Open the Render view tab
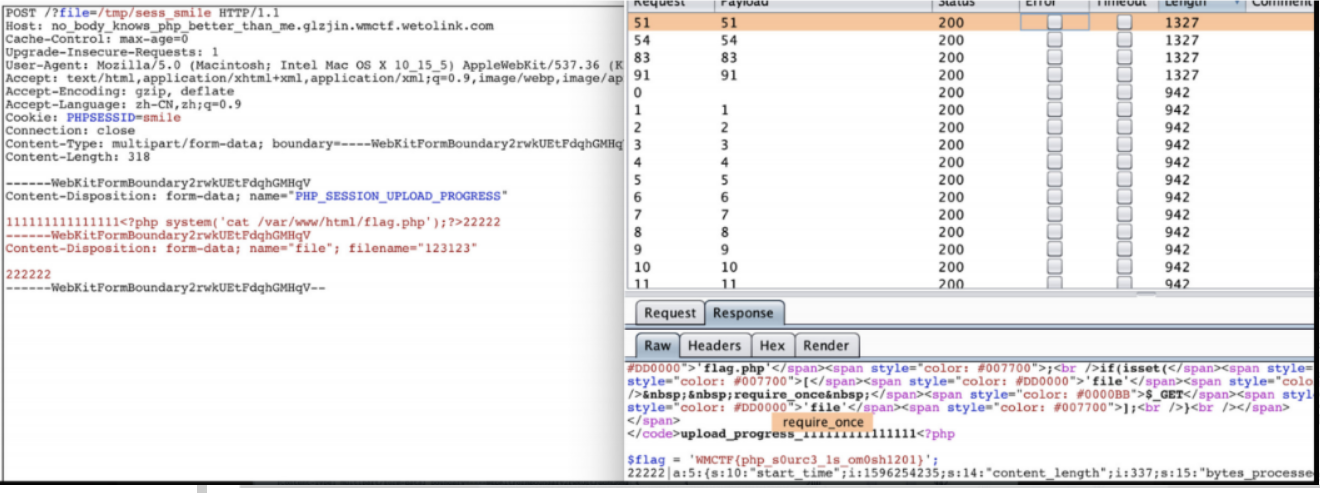This screenshot has width=1320, height=493. click(x=825, y=345)
